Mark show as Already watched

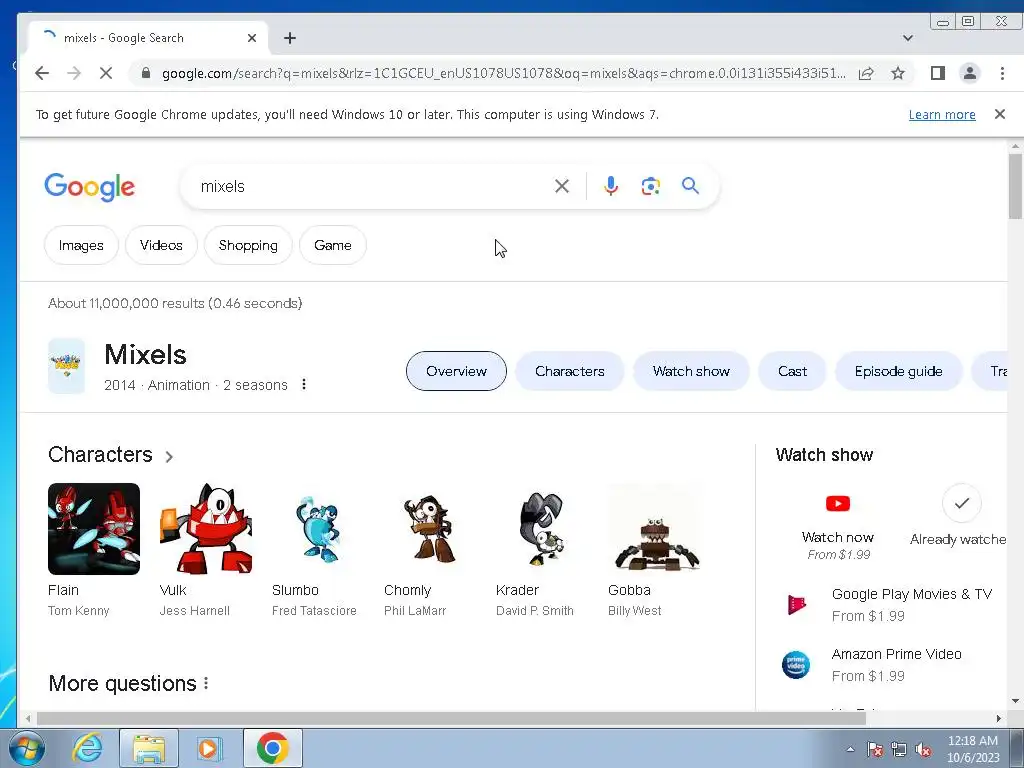pos(961,504)
